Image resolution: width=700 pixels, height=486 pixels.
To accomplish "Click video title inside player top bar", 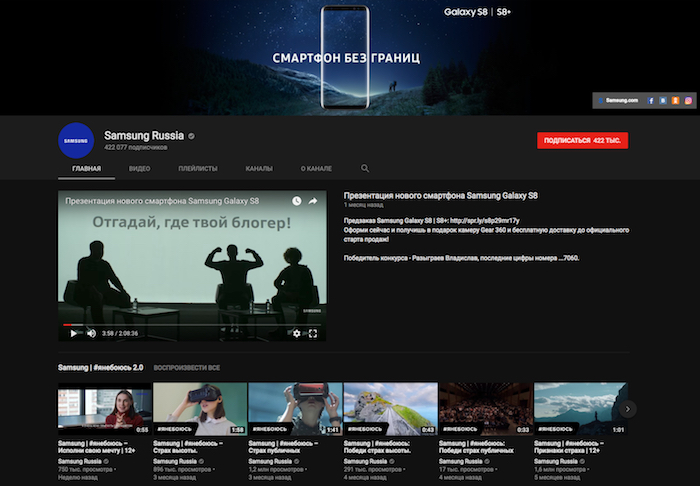I will click(x=162, y=201).
